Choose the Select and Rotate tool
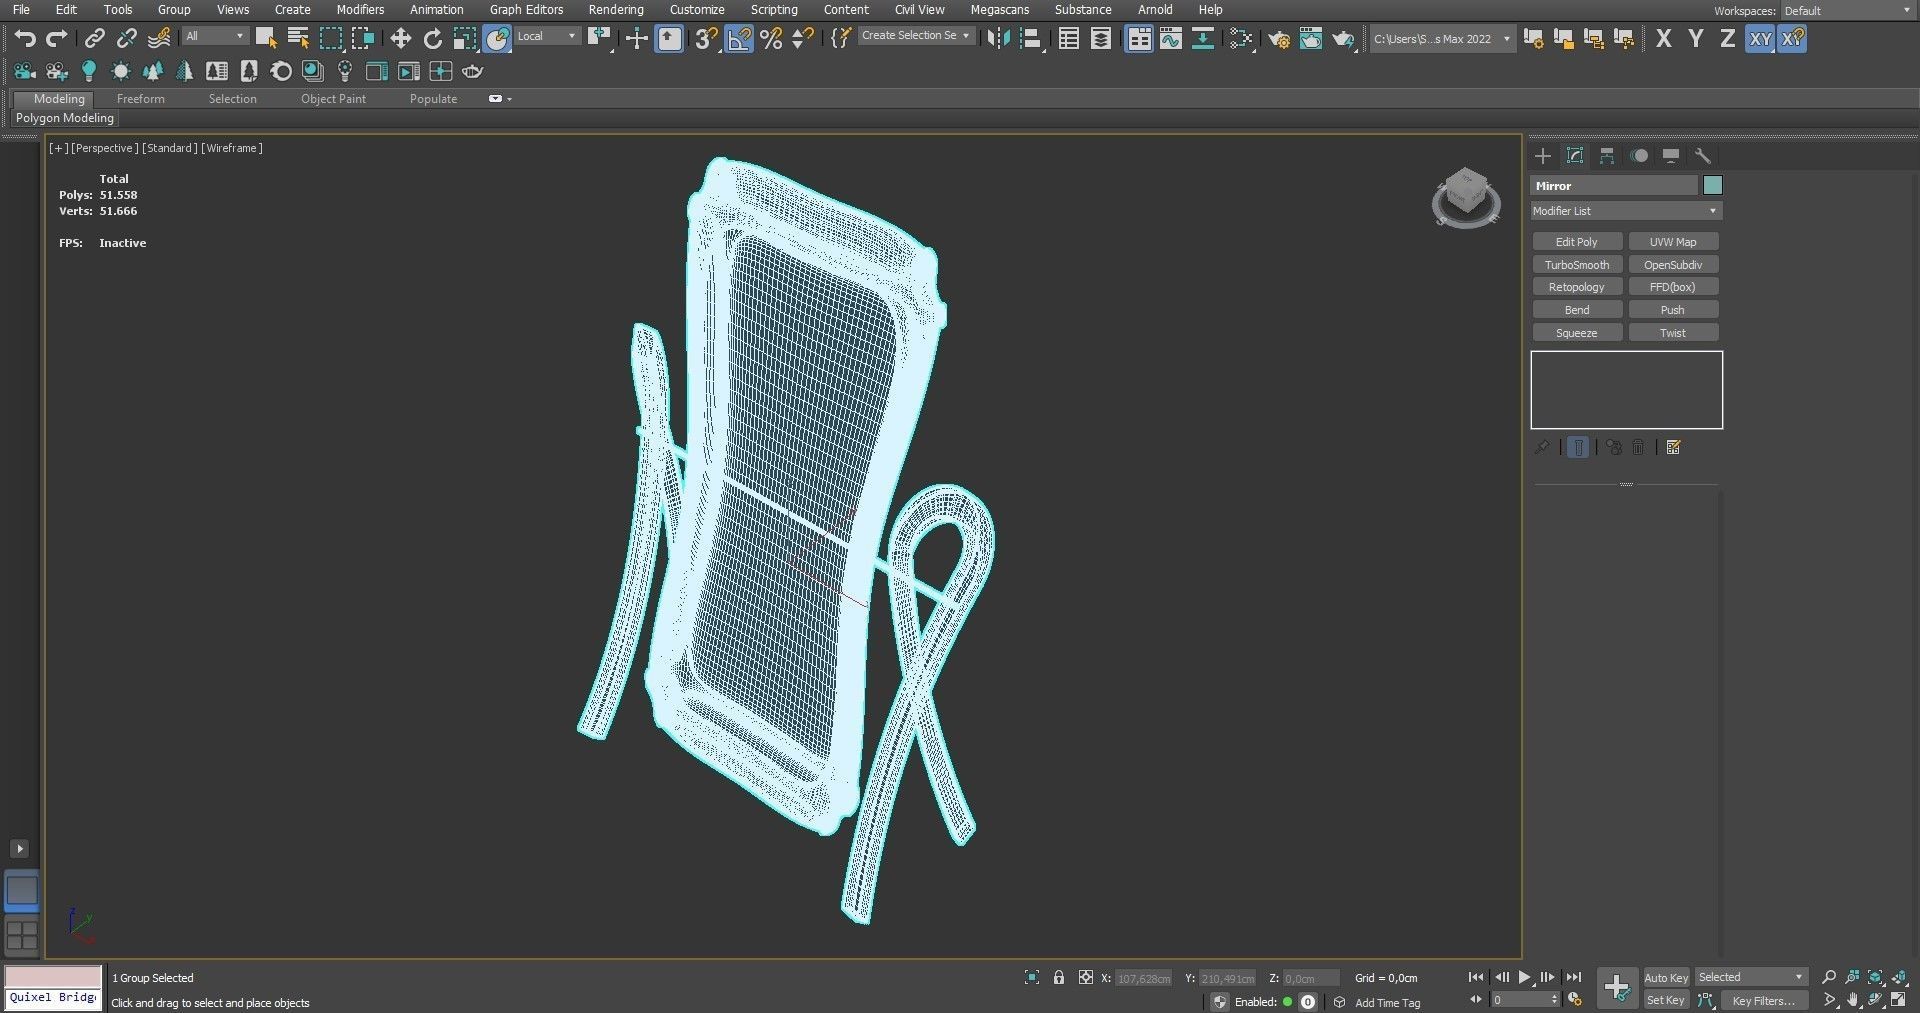Image resolution: width=1920 pixels, height=1013 pixels. [x=432, y=39]
